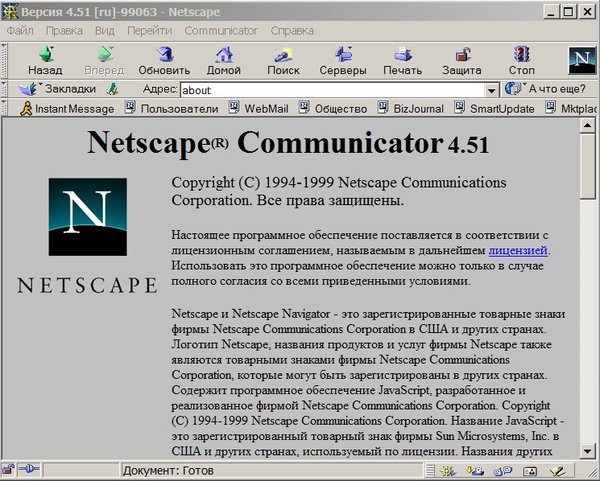The width and height of the screenshot is (600, 481).
Task: Click the security padlock in status bar
Action: [x=8, y=469]
